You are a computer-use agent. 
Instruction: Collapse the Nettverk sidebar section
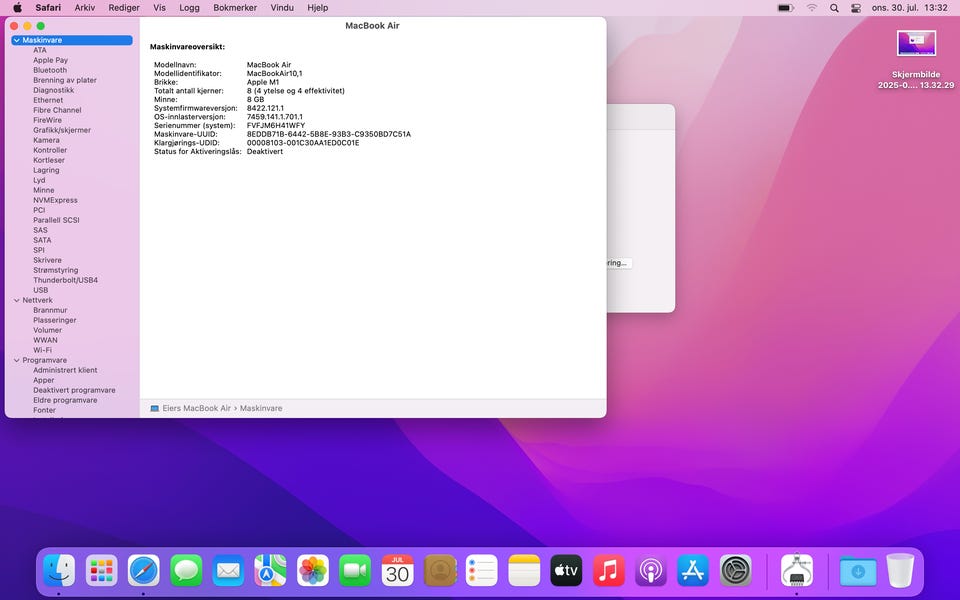(x=17, y=300)
